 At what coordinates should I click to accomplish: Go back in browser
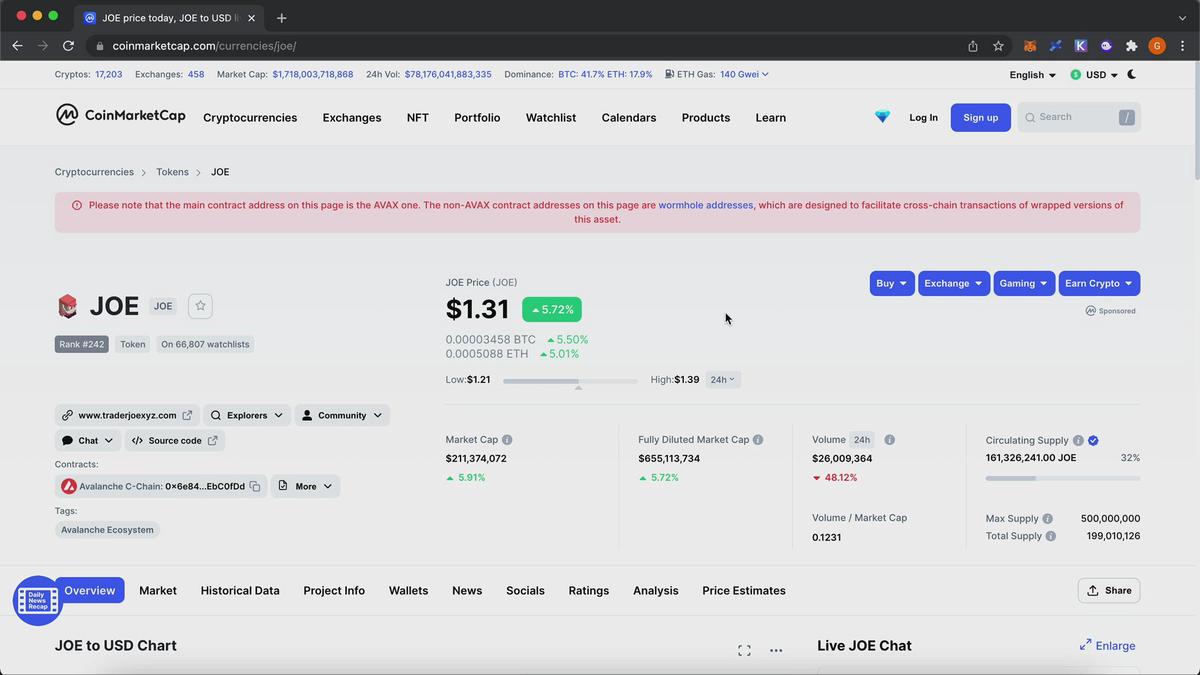click(17, 46)
